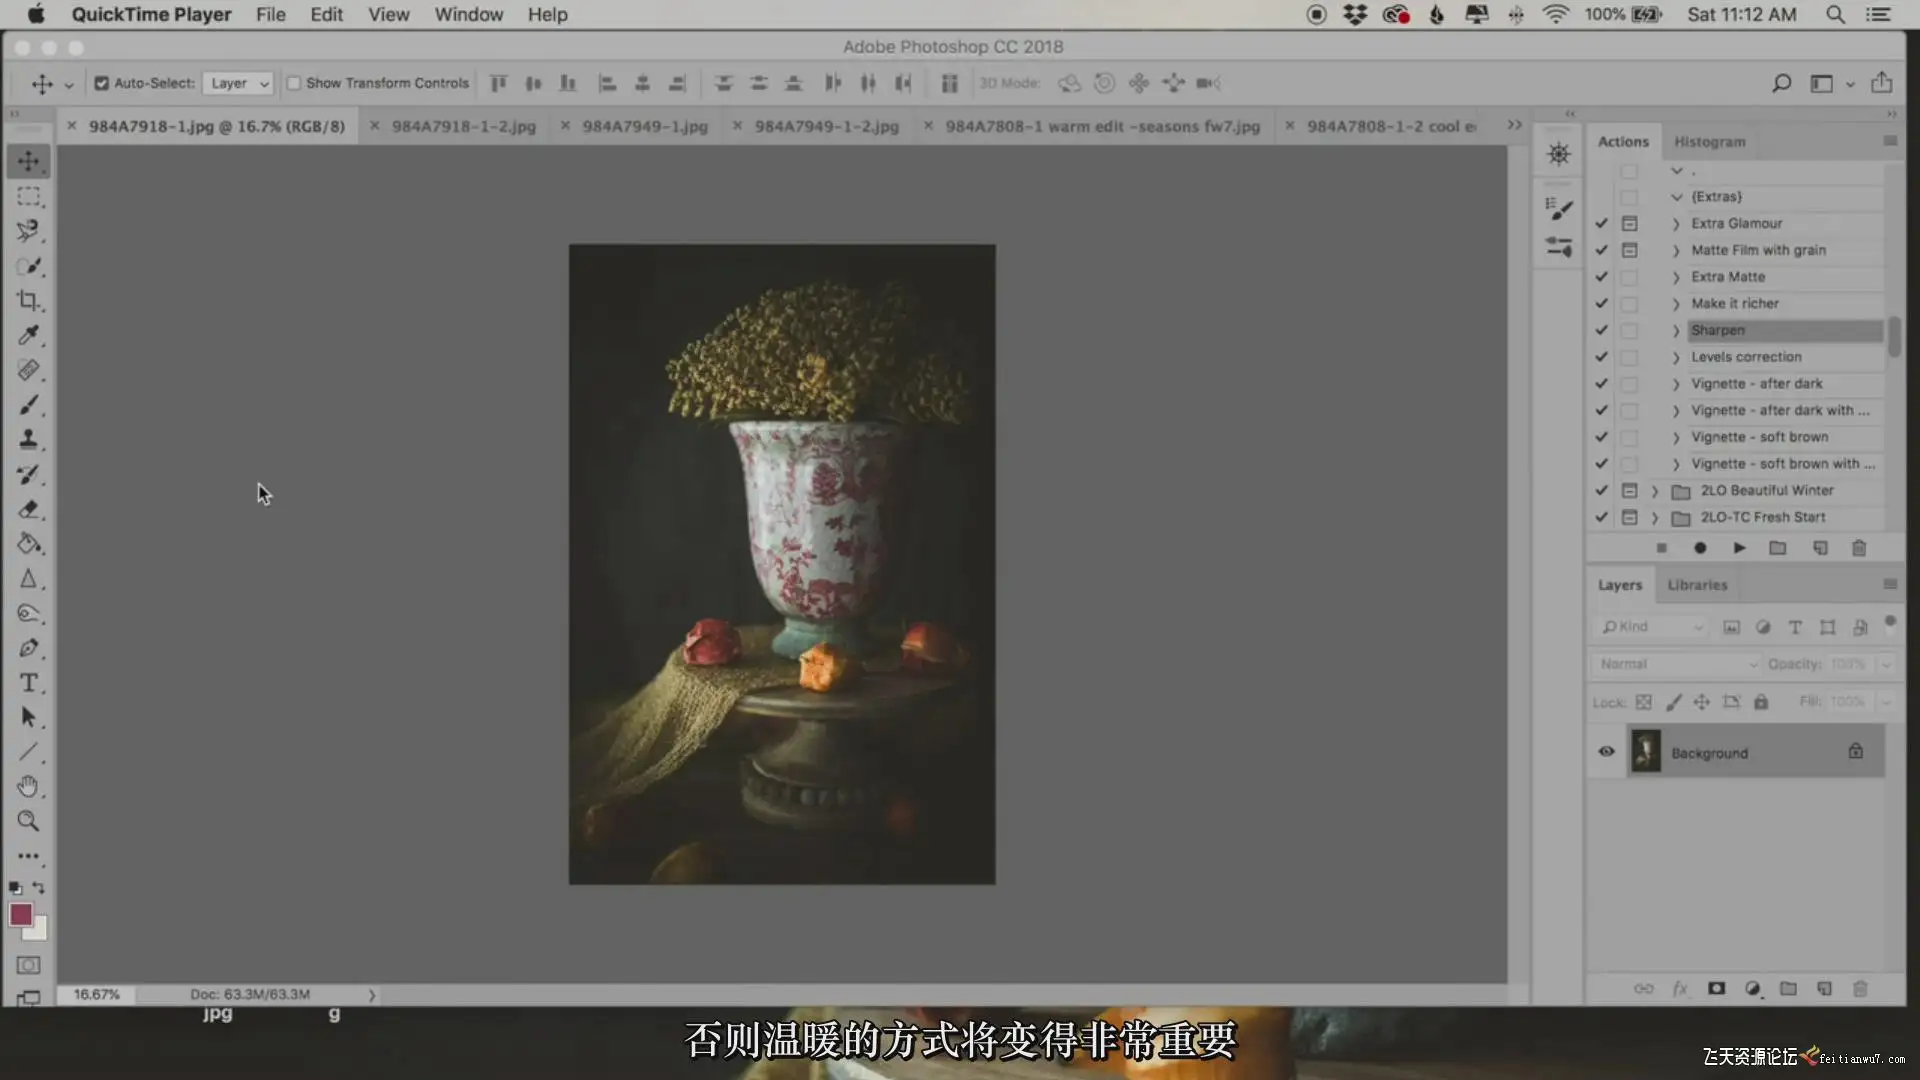
Task: Open the Auto-Select Layer dropdown
Action: coord(239,83)
